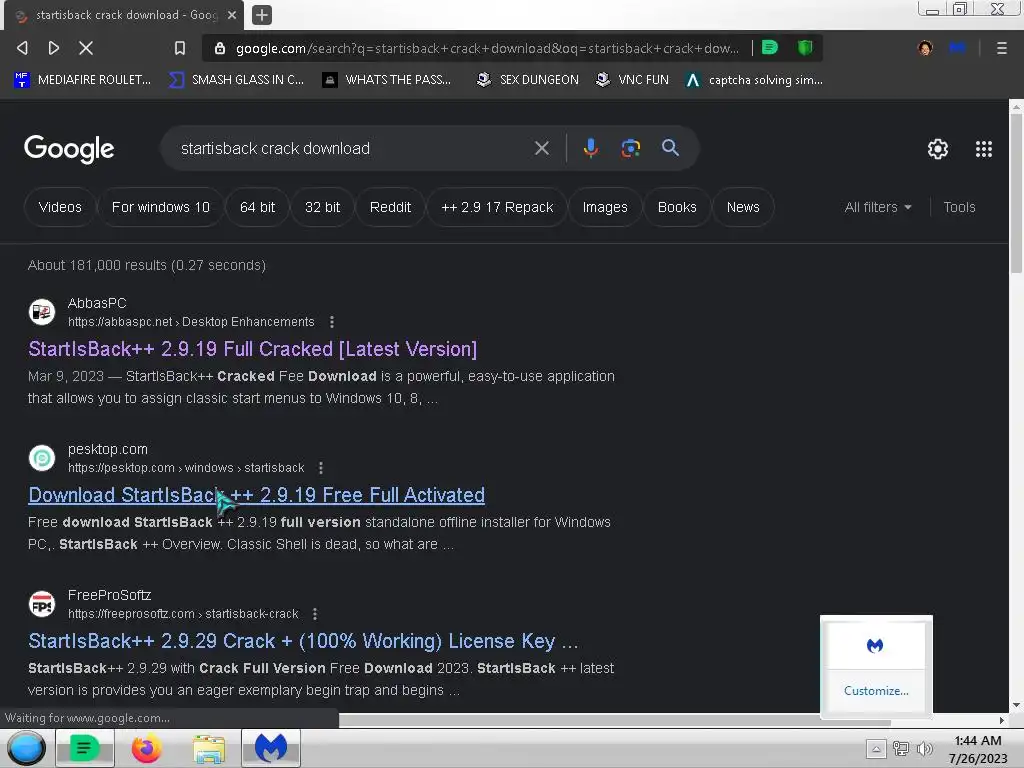Apply the 64 bit filter chip
The image size is (1024, 768).
[257, 207]
